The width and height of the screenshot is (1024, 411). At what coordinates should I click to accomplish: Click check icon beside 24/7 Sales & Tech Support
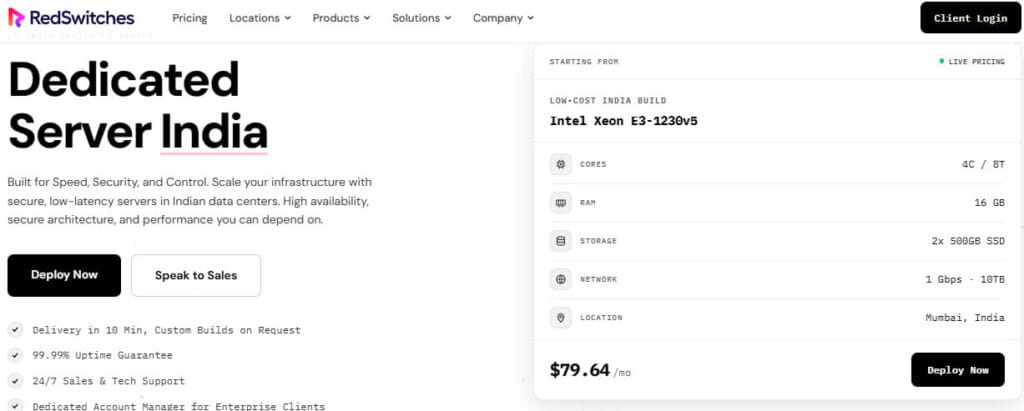click(x=15, y=381)
